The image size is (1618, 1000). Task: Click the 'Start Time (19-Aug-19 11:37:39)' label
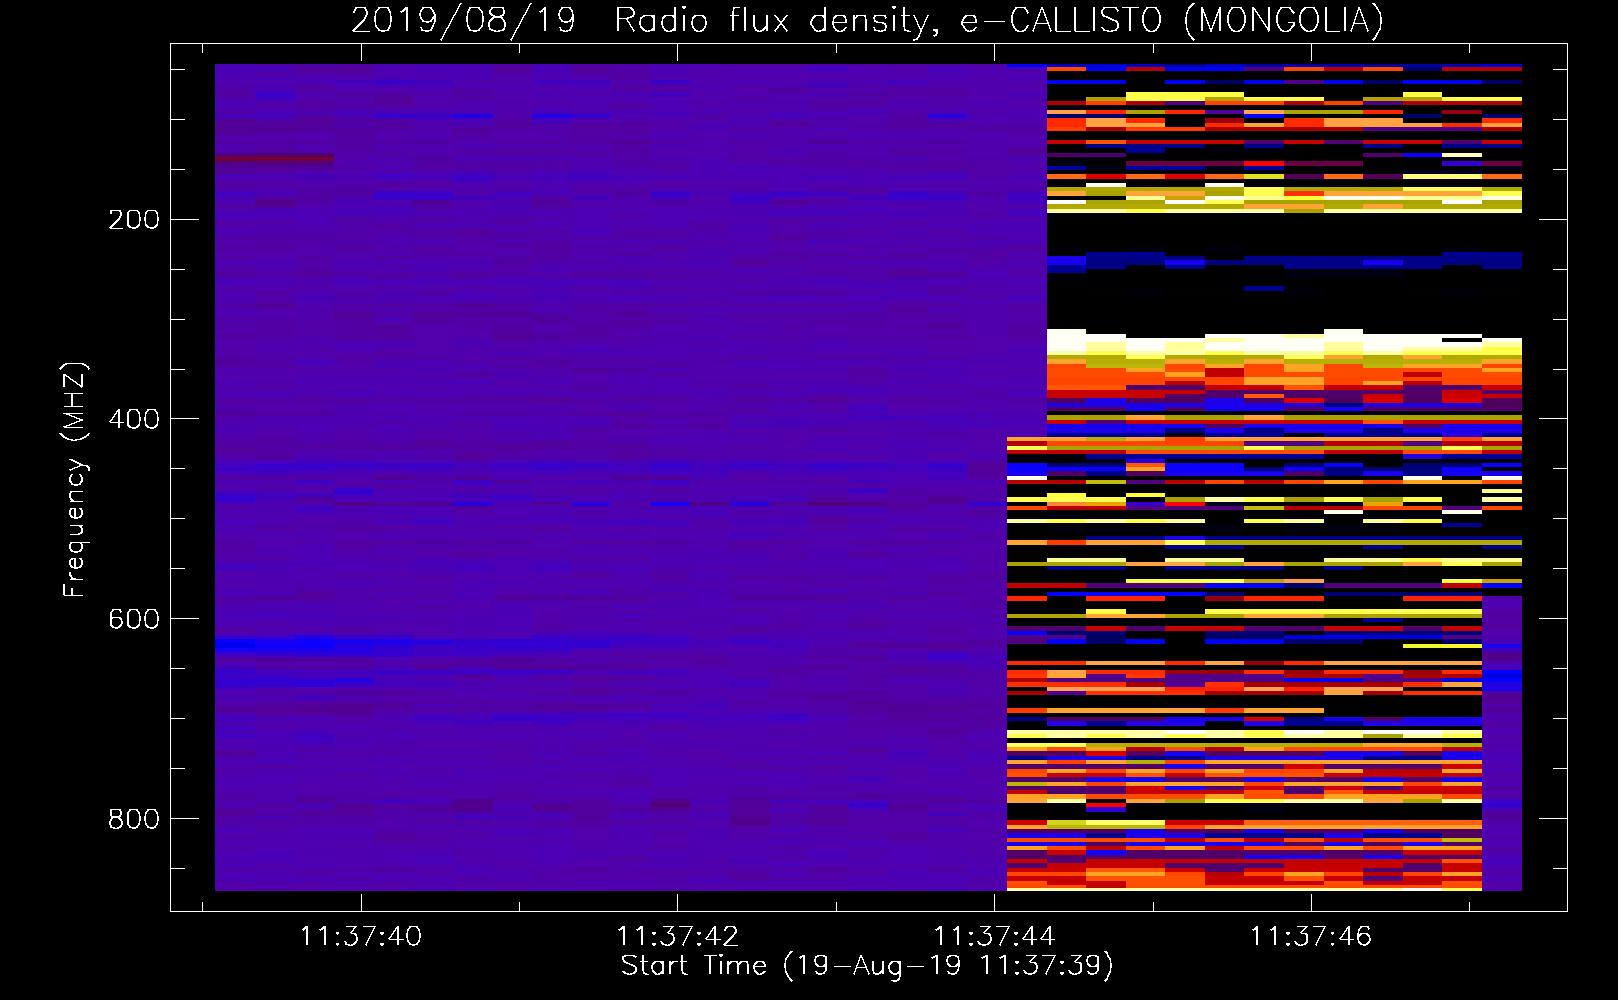coord(867,966)
